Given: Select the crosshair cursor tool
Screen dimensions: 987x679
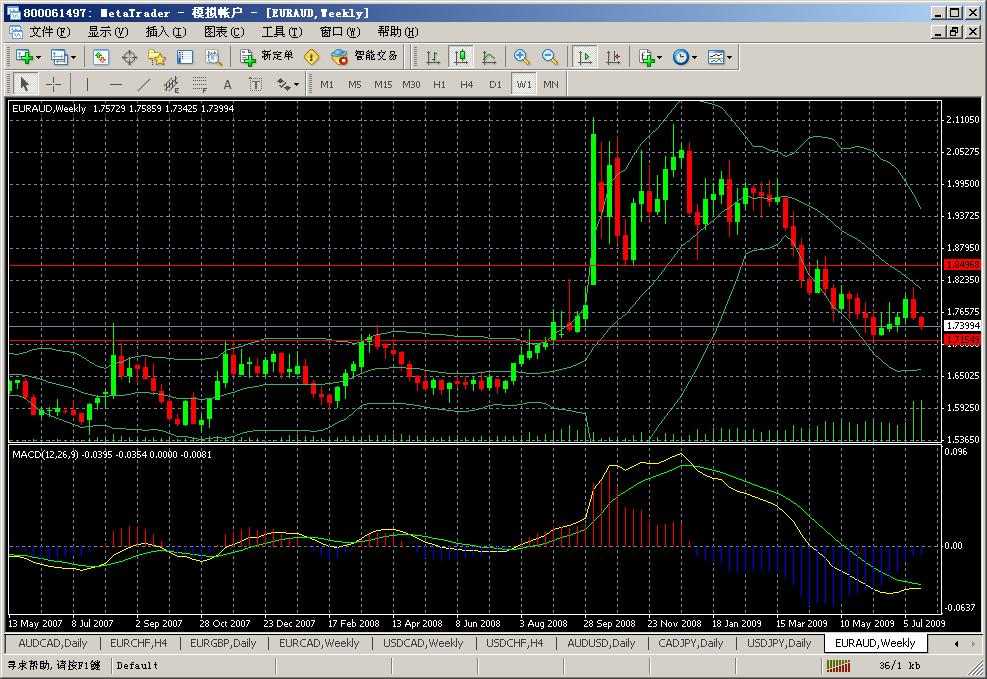Looking at the screenshot, I should (x=53, y=84).
